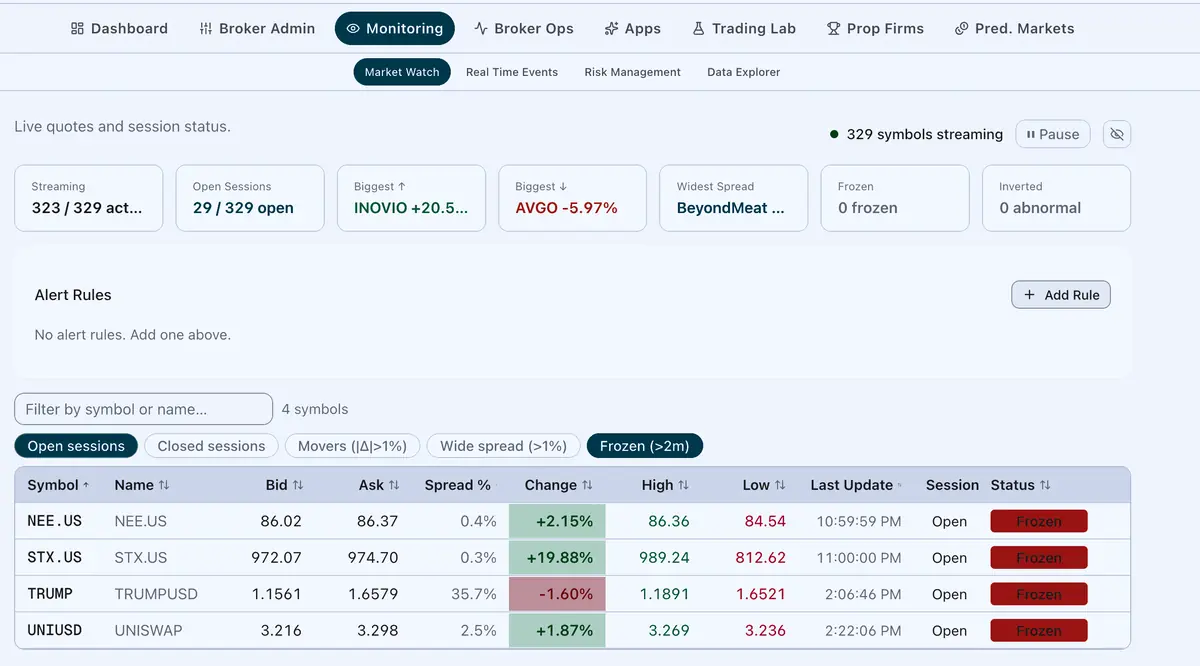Click the 329 symbols streaming indicator

pos(916,134)
